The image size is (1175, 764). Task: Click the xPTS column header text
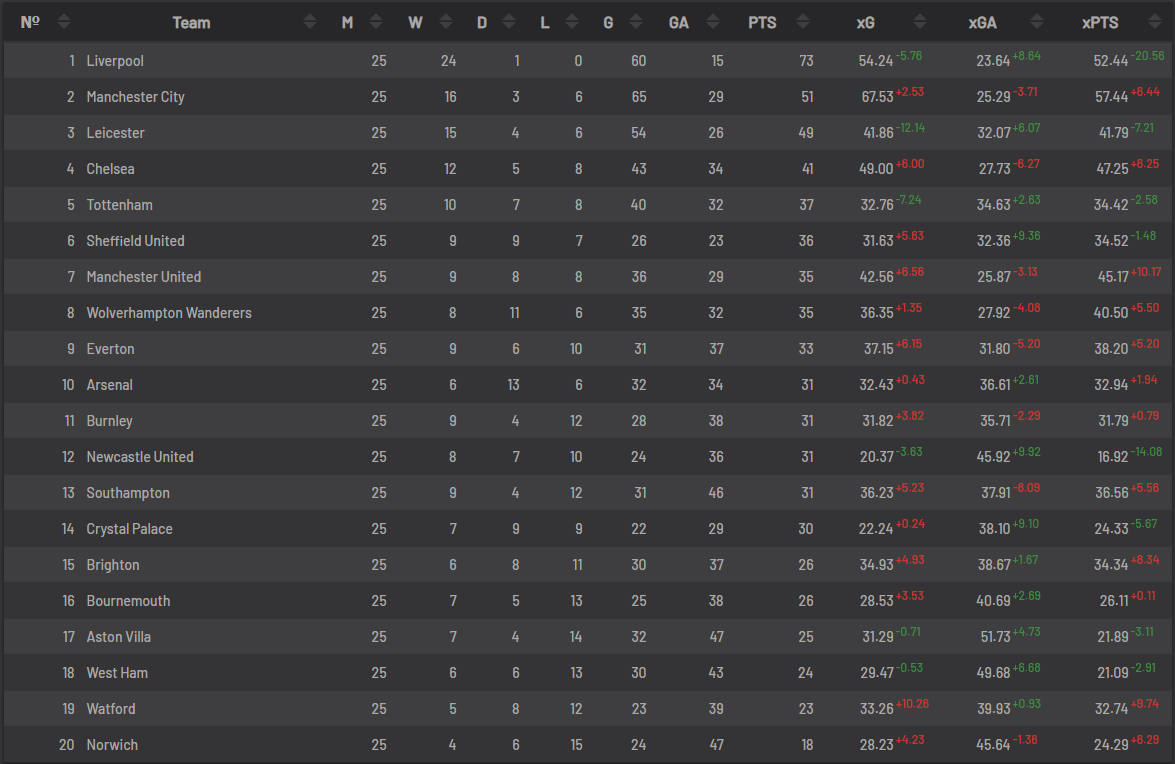coord(1100,22)
